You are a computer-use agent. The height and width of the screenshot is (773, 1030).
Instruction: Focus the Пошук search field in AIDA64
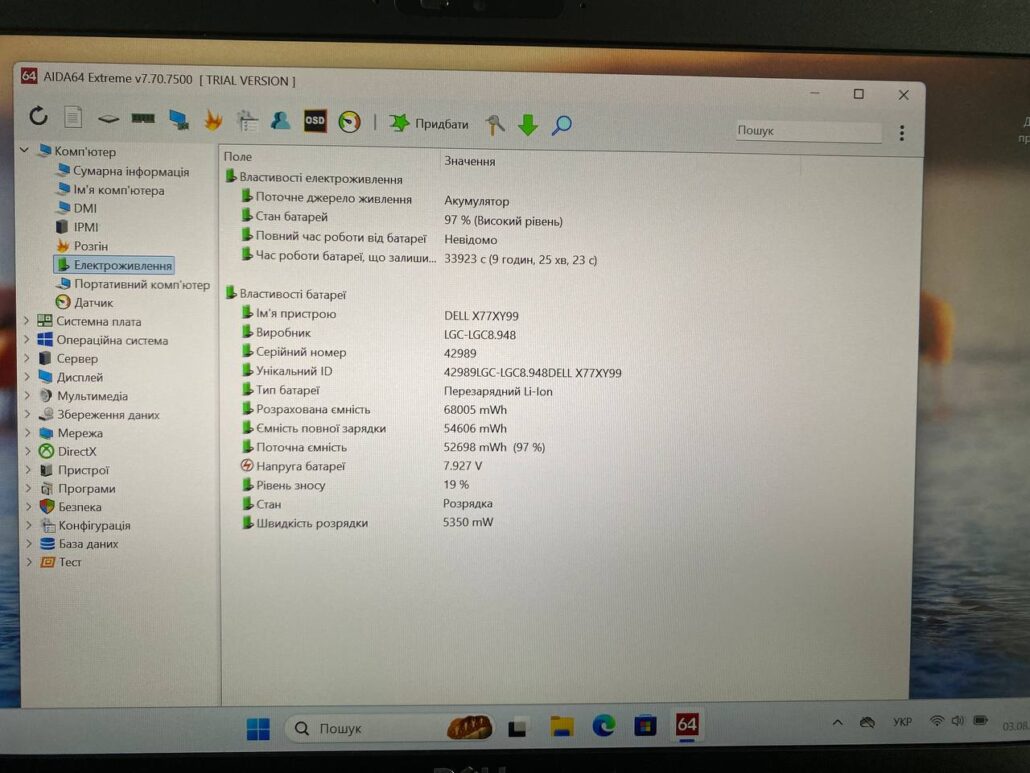(807, 131)
